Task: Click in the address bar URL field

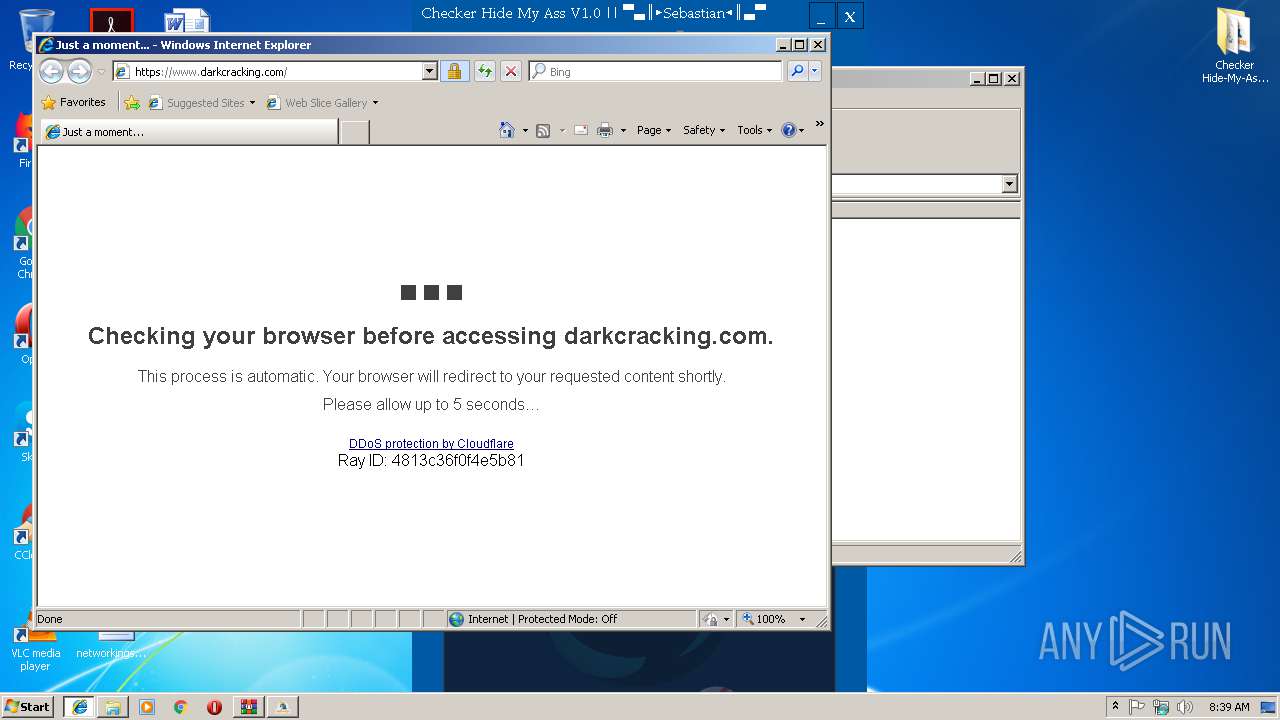Action: (x=267, y=71)
